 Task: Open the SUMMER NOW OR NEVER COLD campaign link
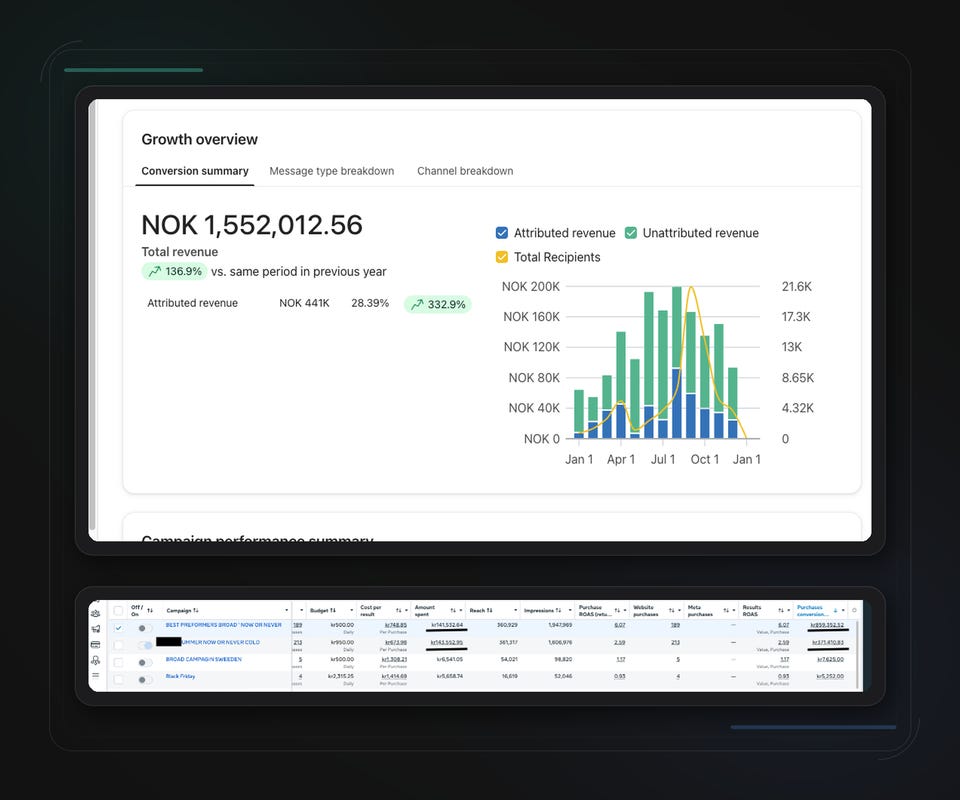[221, 642]
